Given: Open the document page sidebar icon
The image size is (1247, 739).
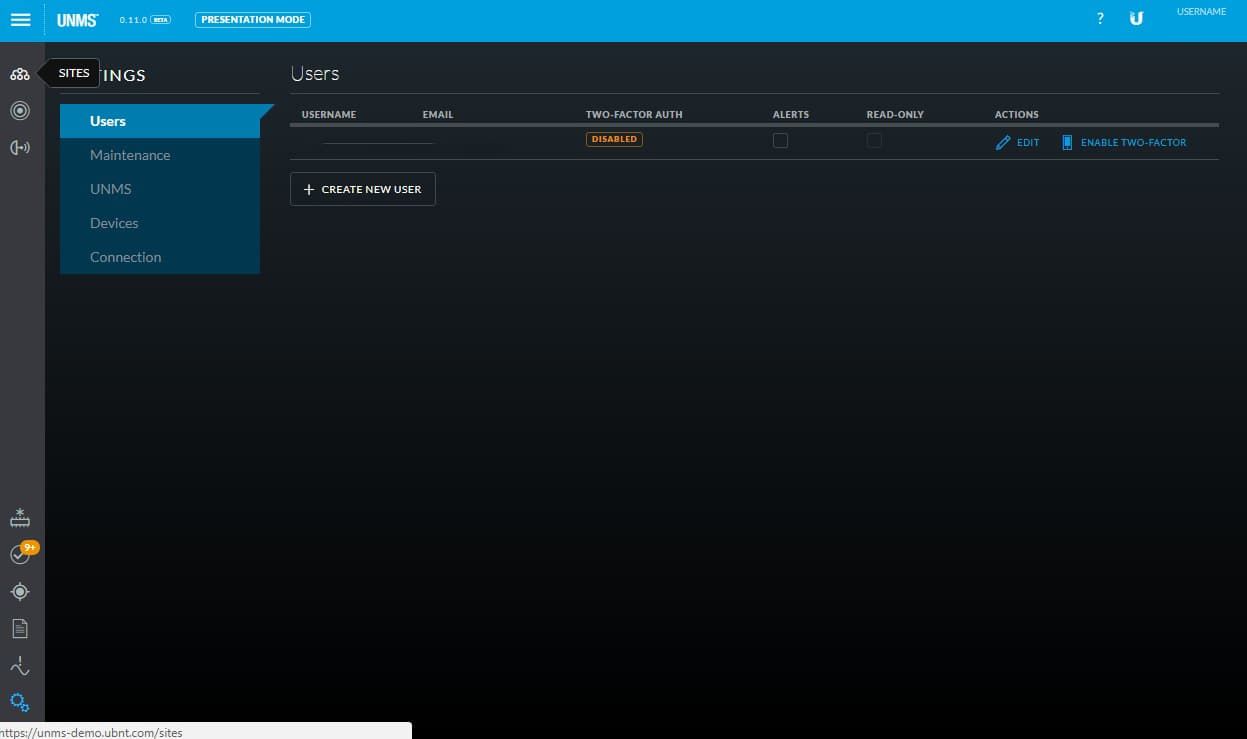Looking at the screenshot, I should coord(20,629).
